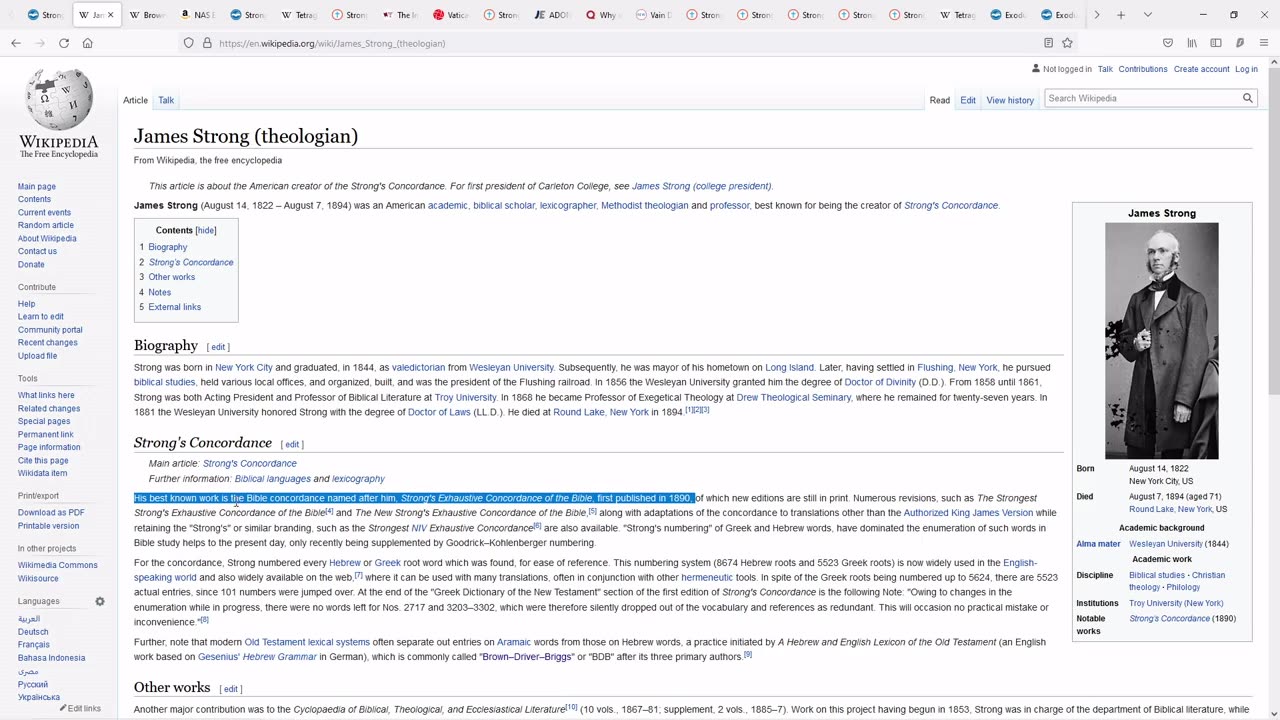Open Authorized King James Version link
Viewport: 1280px width, 720px height.
[x=968, y=513]
